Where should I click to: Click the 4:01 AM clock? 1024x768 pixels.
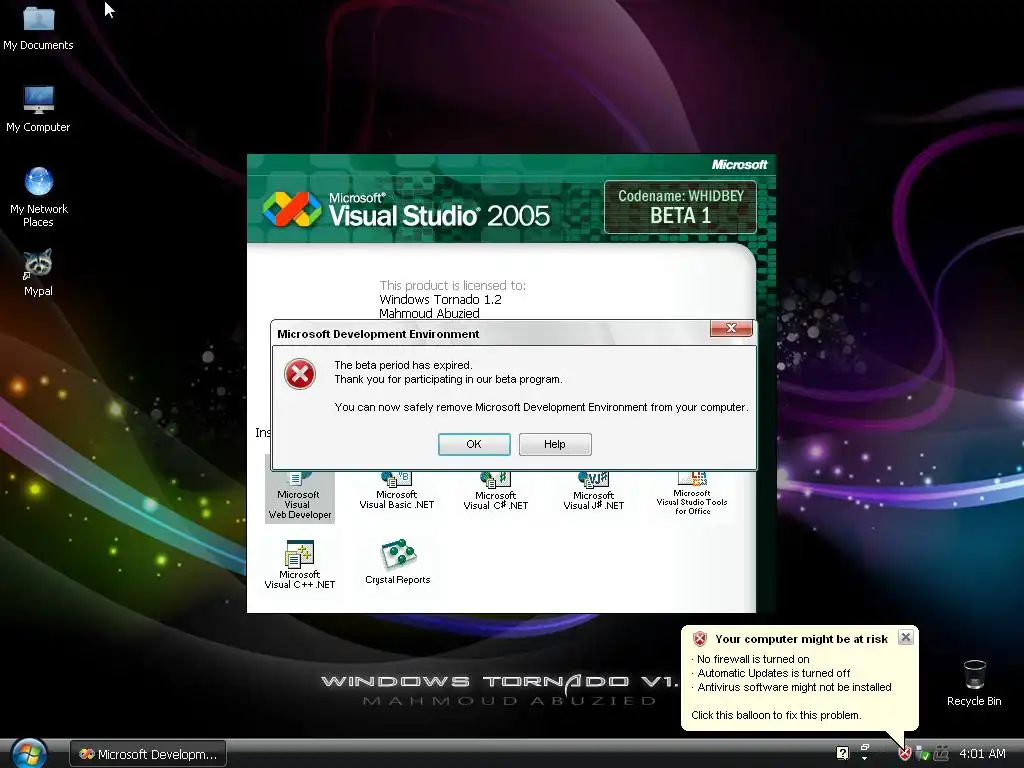point(982,754)
